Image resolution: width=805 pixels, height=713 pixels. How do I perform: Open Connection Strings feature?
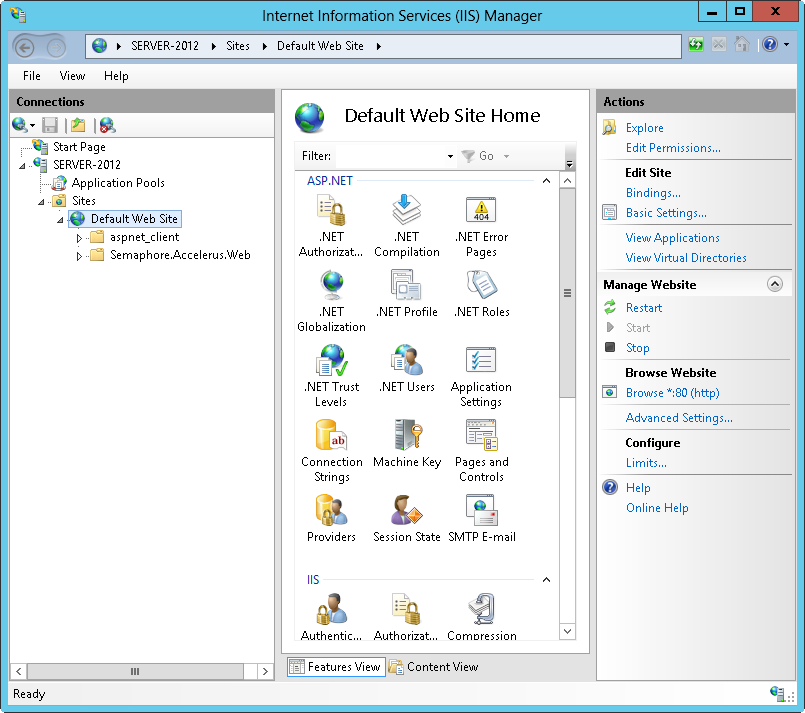(x=332, y=451)
